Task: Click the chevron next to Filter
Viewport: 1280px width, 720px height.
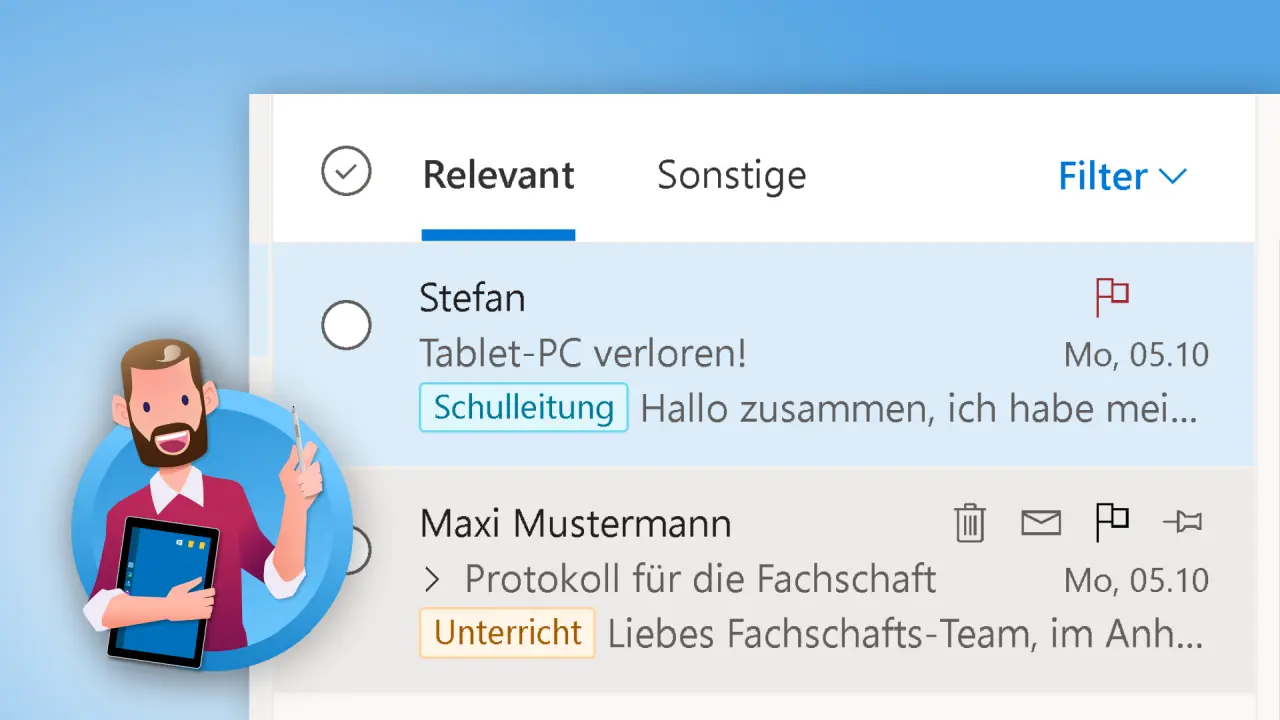Action: point(1172,178)
